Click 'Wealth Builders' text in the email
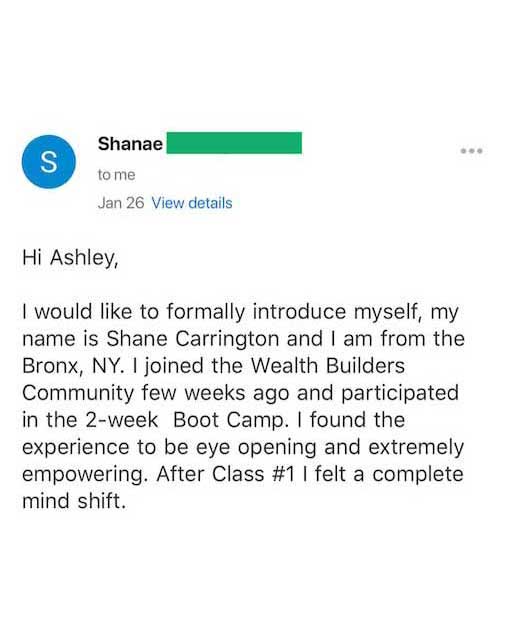 (x=327, y=366)
